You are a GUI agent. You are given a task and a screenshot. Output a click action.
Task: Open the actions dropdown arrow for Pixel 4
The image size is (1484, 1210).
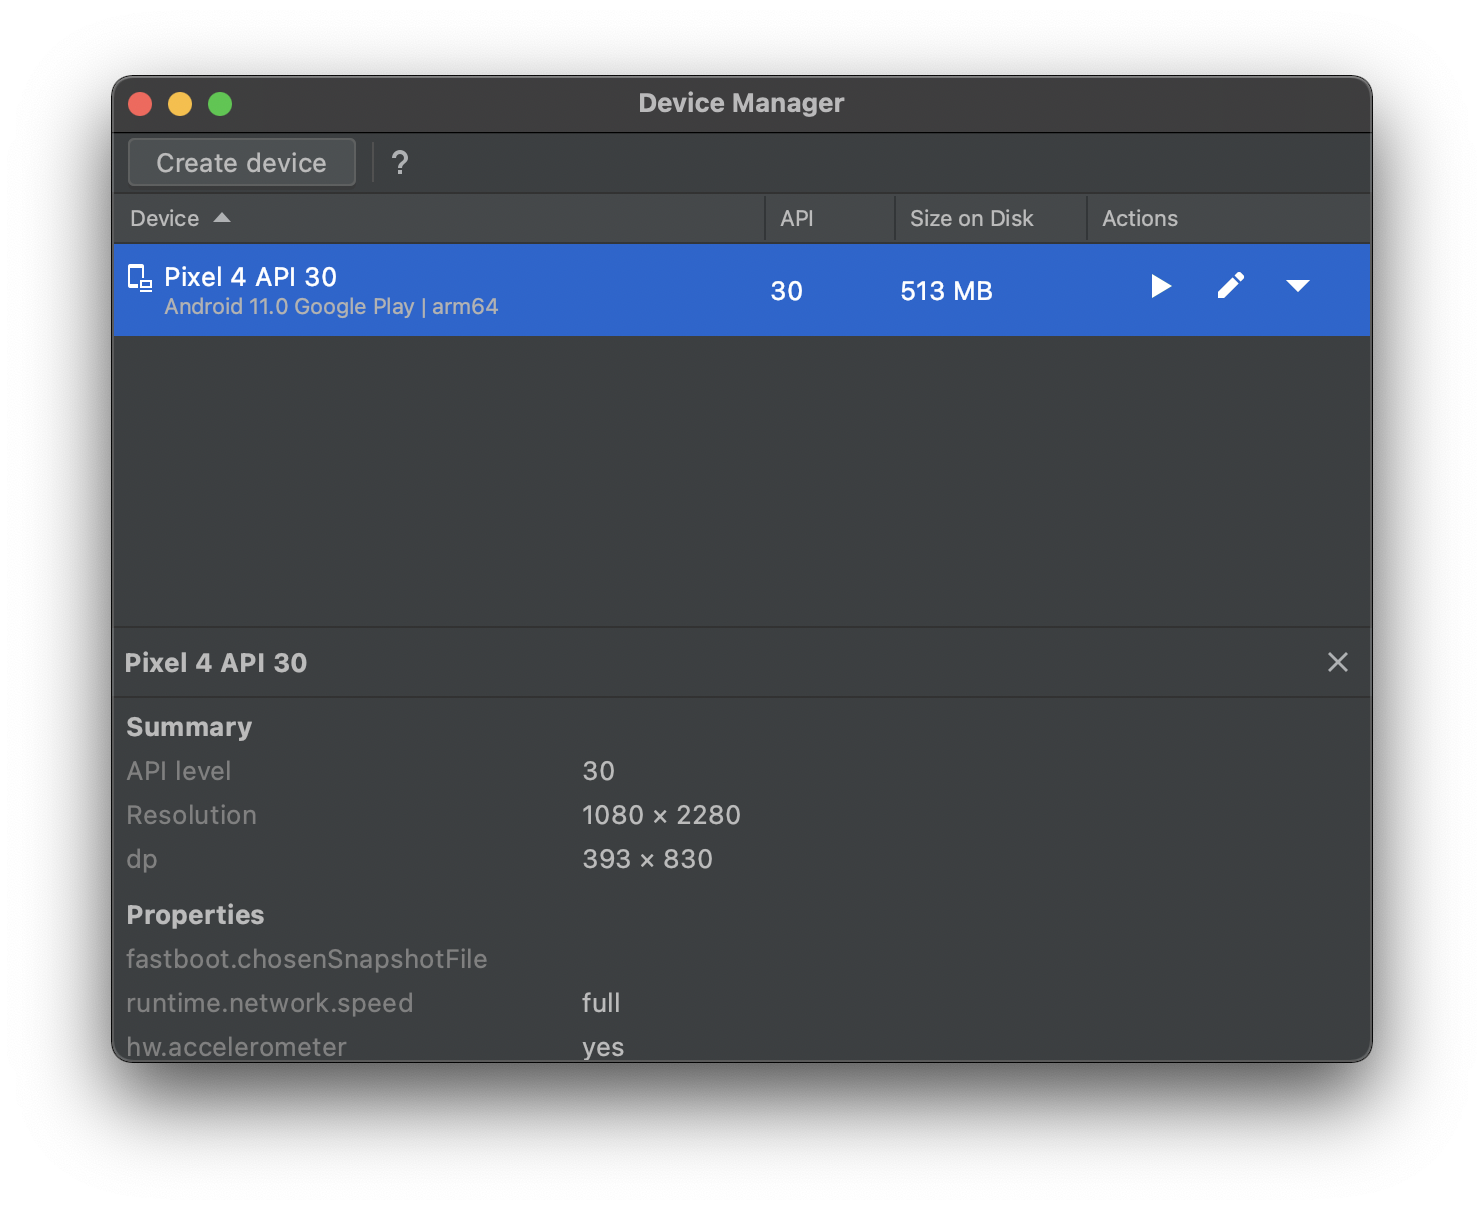[x=1298, y=286]
